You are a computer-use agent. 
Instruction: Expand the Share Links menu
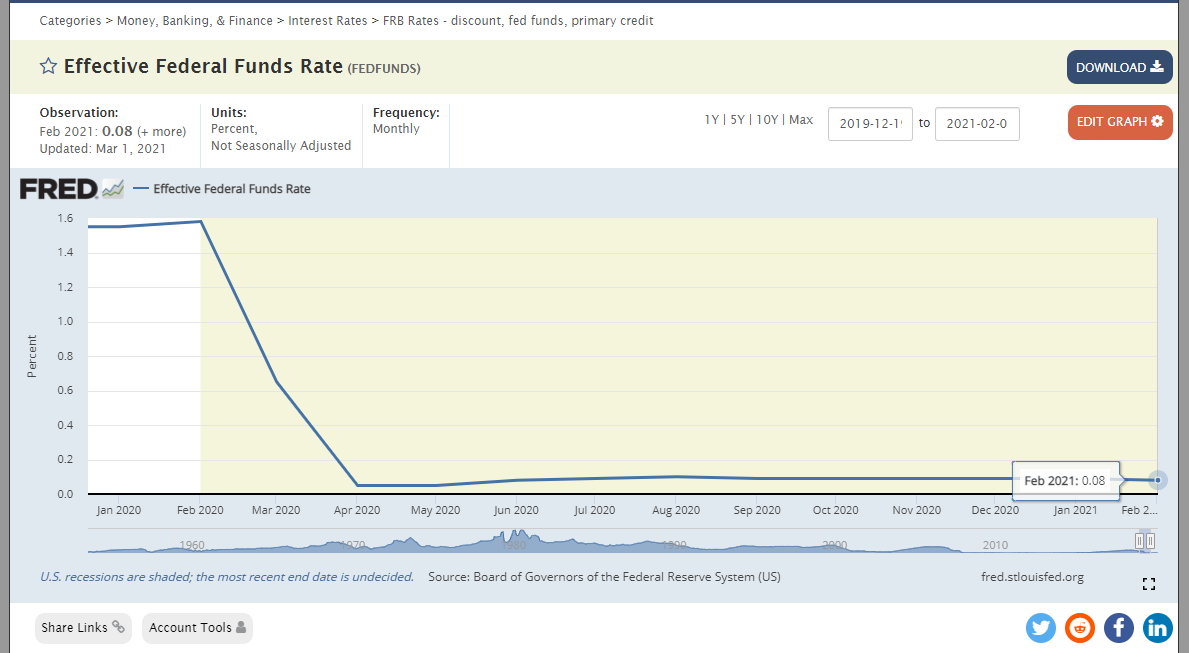[x=83, y=628]
